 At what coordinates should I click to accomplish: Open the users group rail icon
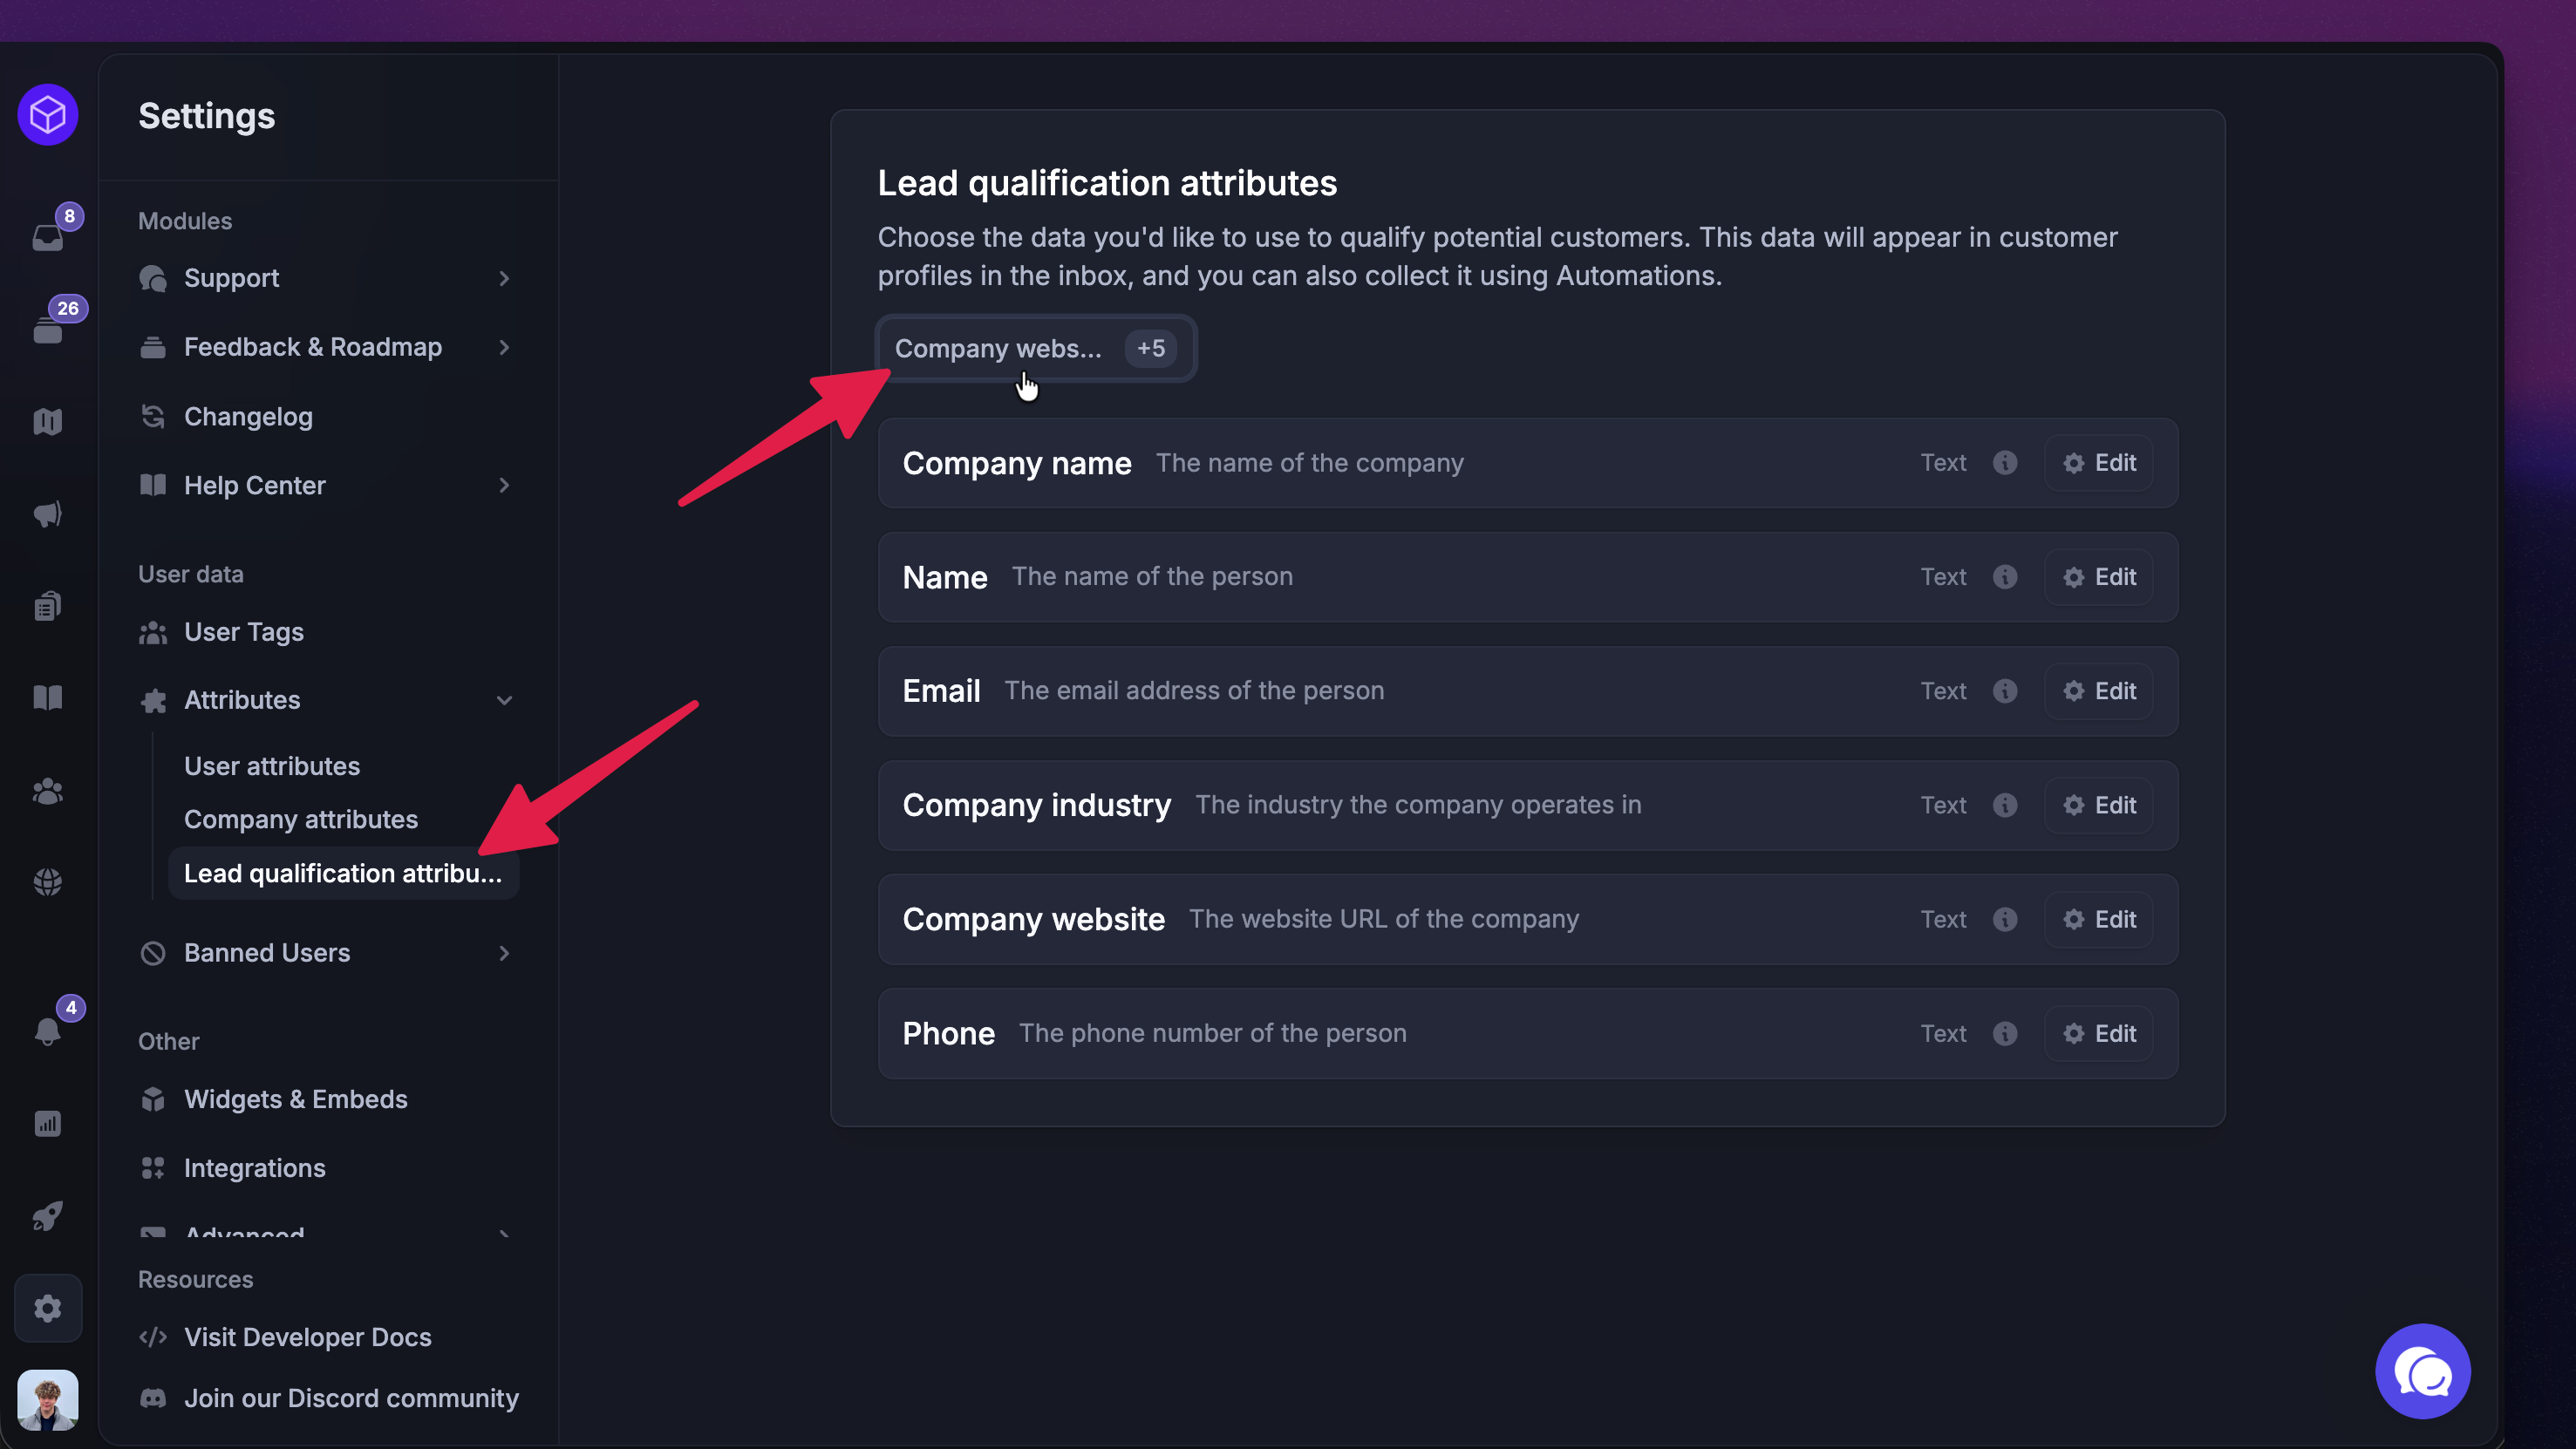(x=47, y=791)
